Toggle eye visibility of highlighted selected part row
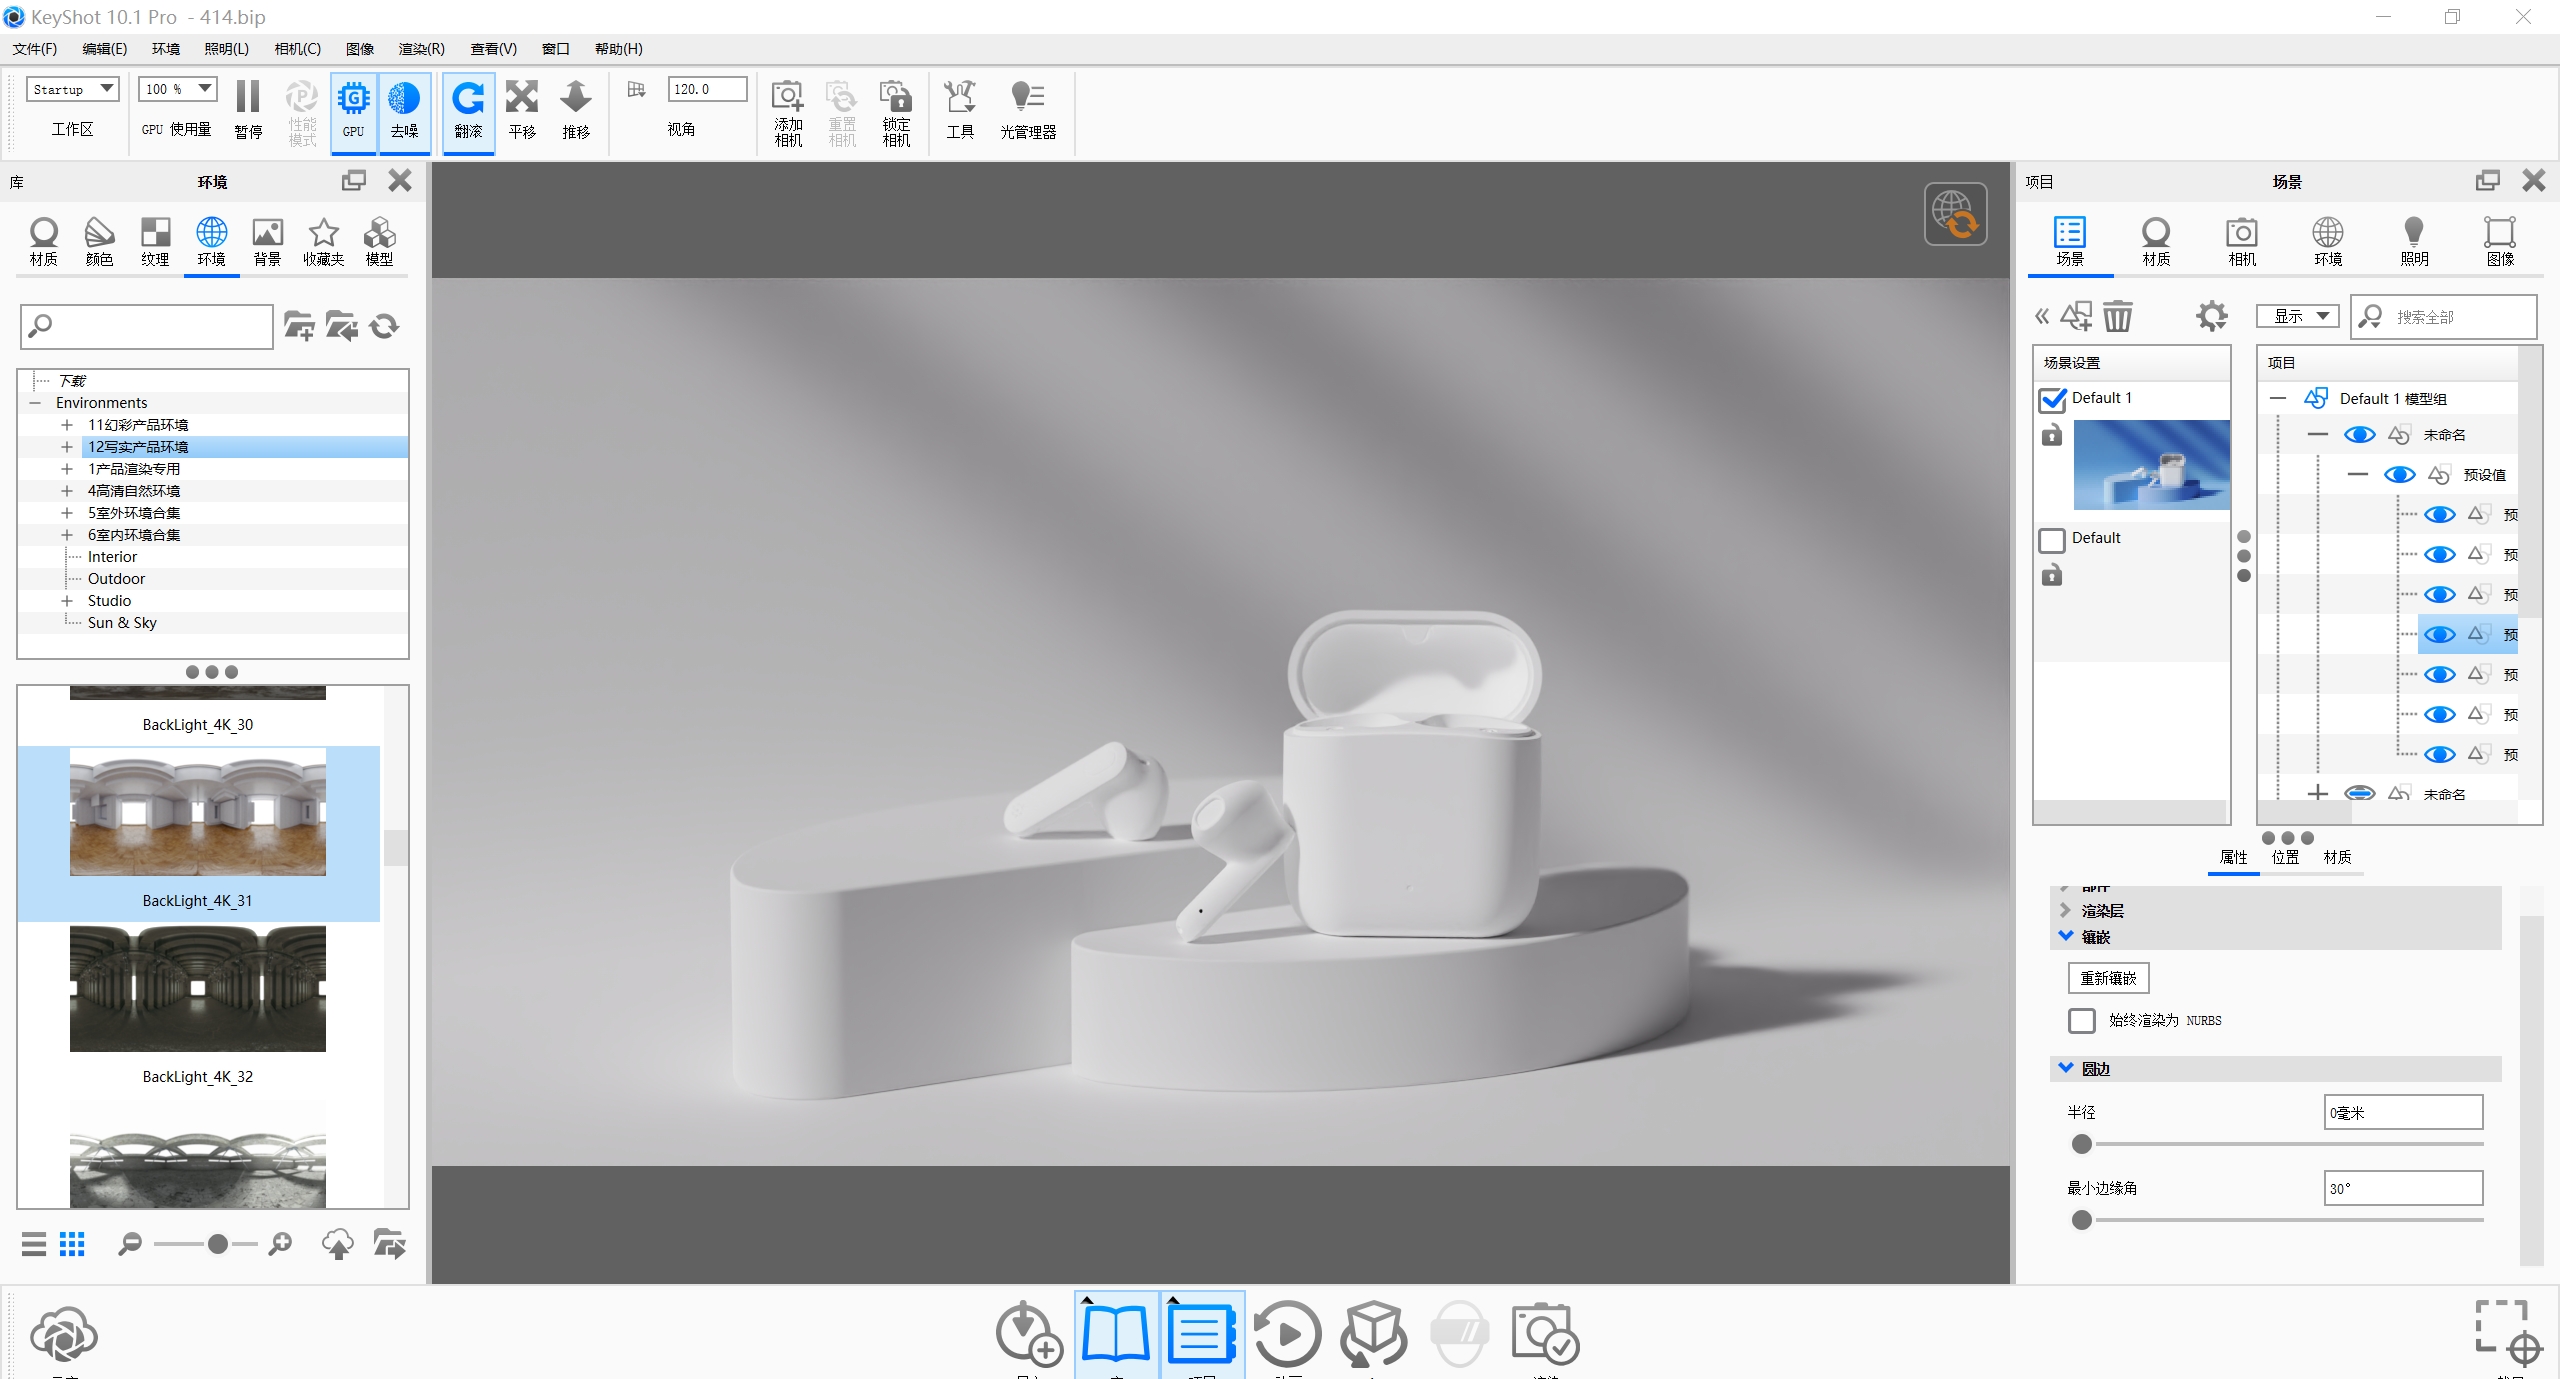The width and height of the screenshot is (2560, 1379). (2440, 635)
